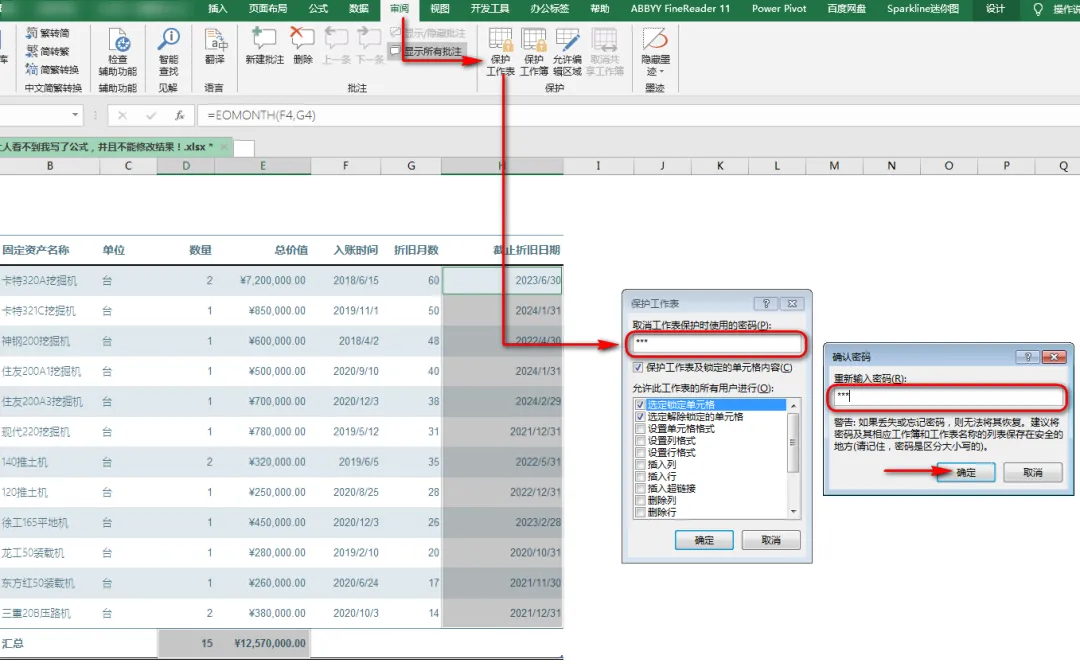
Task: Click the 保护工作表 (Protect Sheet) icon
Action: [x=500, y=52]
